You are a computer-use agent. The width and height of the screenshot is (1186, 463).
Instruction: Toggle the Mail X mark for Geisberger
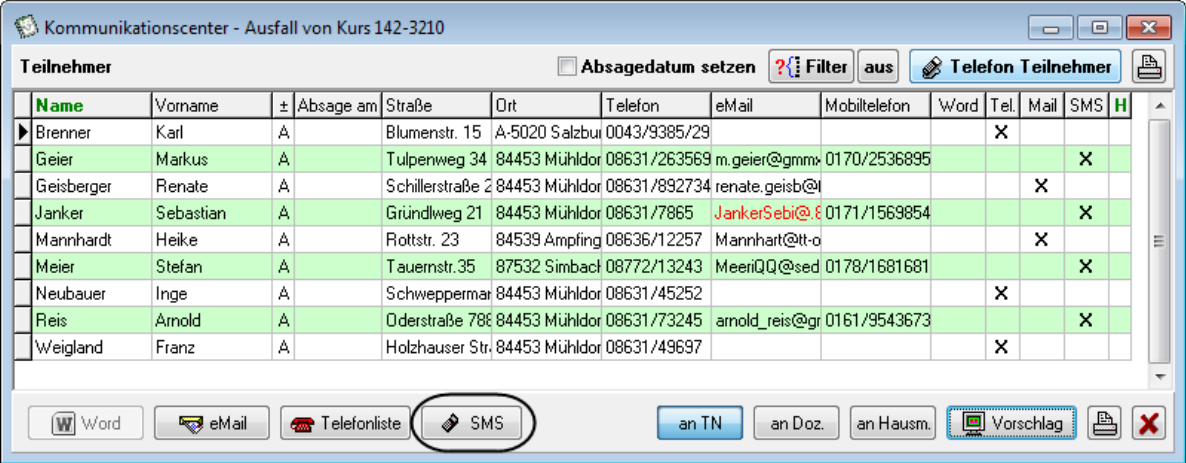click(1041, 186)
